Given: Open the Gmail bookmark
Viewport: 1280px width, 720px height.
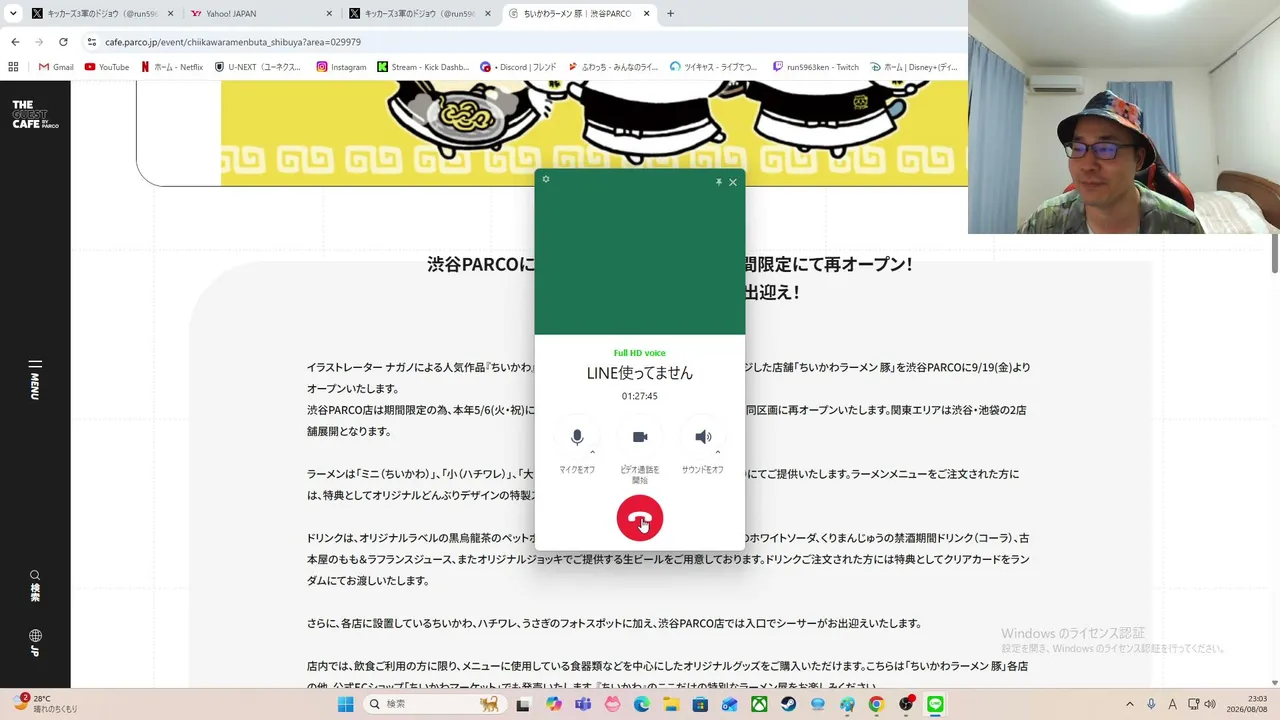Looking at the screenshot, I should point(56,67).
